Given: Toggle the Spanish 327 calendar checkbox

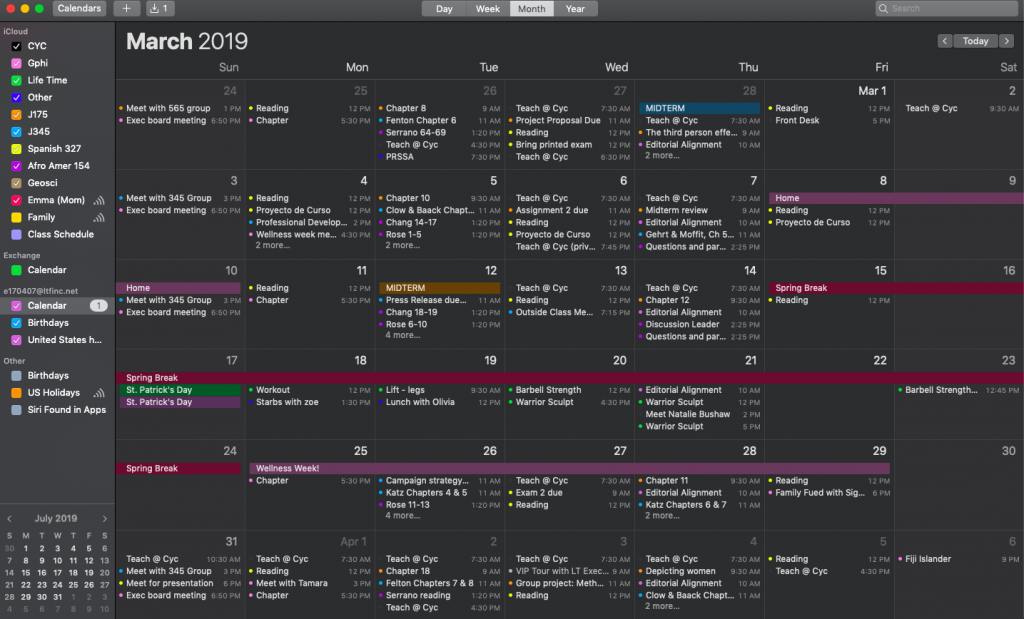Looking at the screenshot, I should (x=16, y=149).
